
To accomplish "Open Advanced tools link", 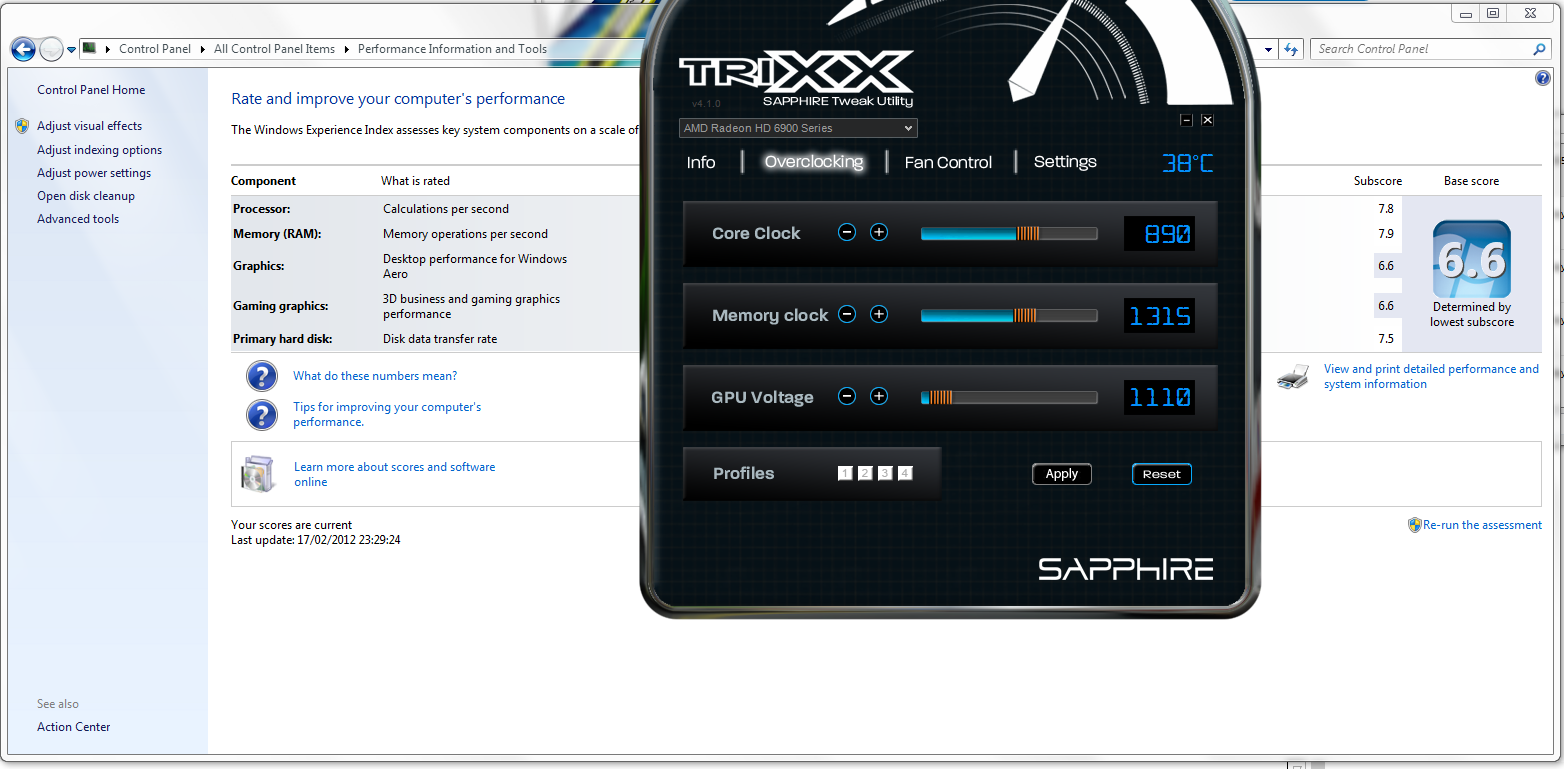I will pyautogui.click(x=78, y=219).
